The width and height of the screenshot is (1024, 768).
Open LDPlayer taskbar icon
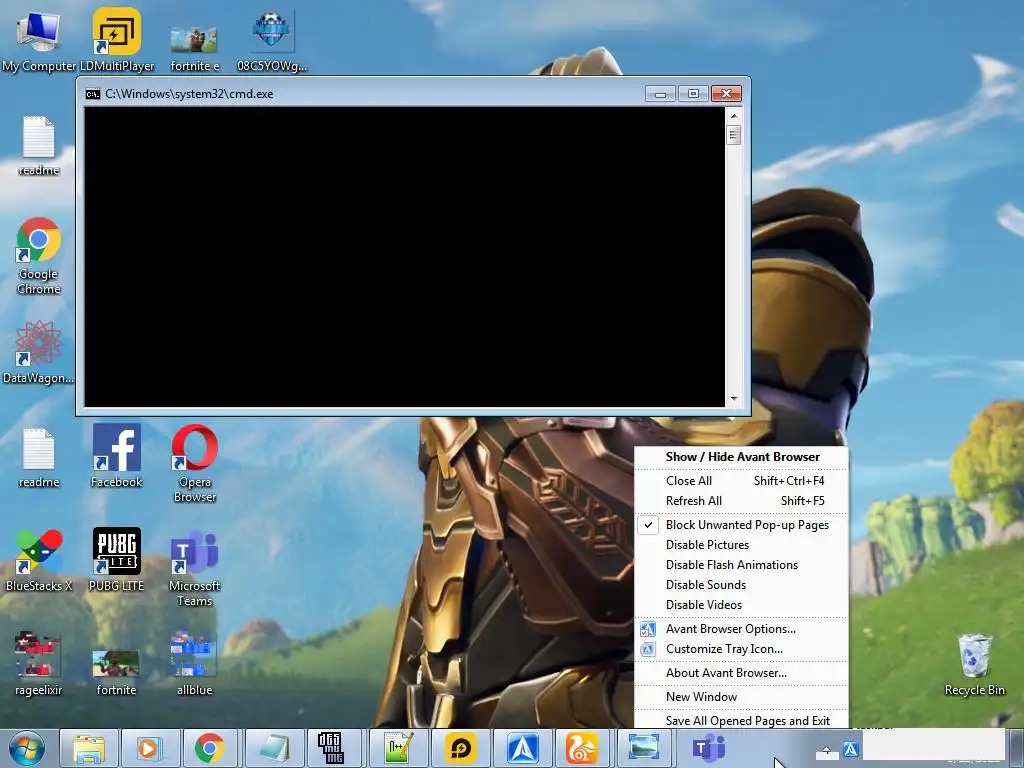tap(461, 748)
